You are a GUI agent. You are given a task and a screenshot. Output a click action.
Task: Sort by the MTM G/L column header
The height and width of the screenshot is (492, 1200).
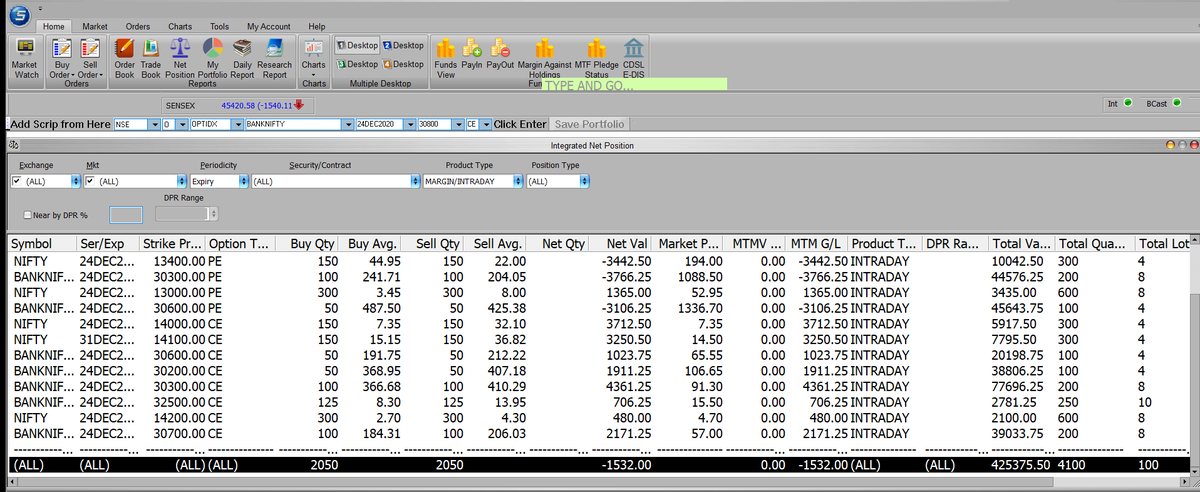816,244
